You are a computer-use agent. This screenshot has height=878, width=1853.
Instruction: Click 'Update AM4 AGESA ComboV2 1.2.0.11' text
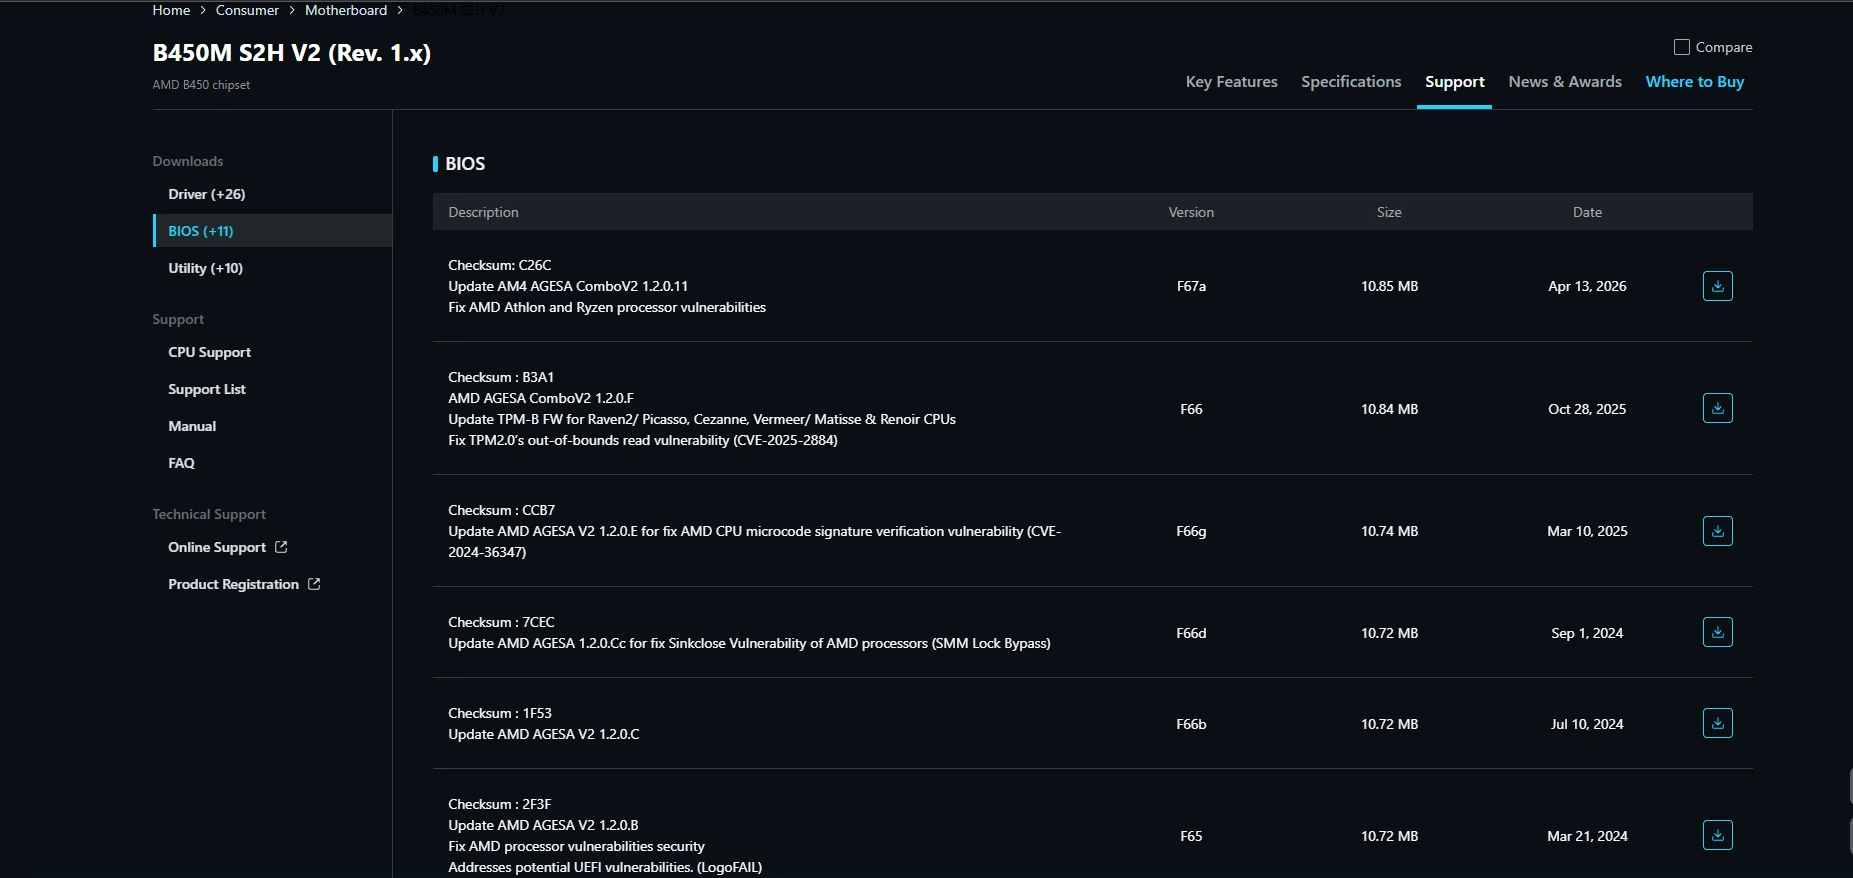tap(568, 286)
